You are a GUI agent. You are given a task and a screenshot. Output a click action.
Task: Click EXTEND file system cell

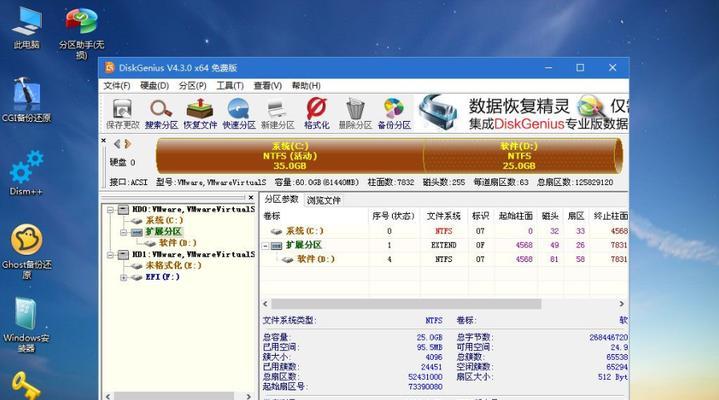pos(443,245)
